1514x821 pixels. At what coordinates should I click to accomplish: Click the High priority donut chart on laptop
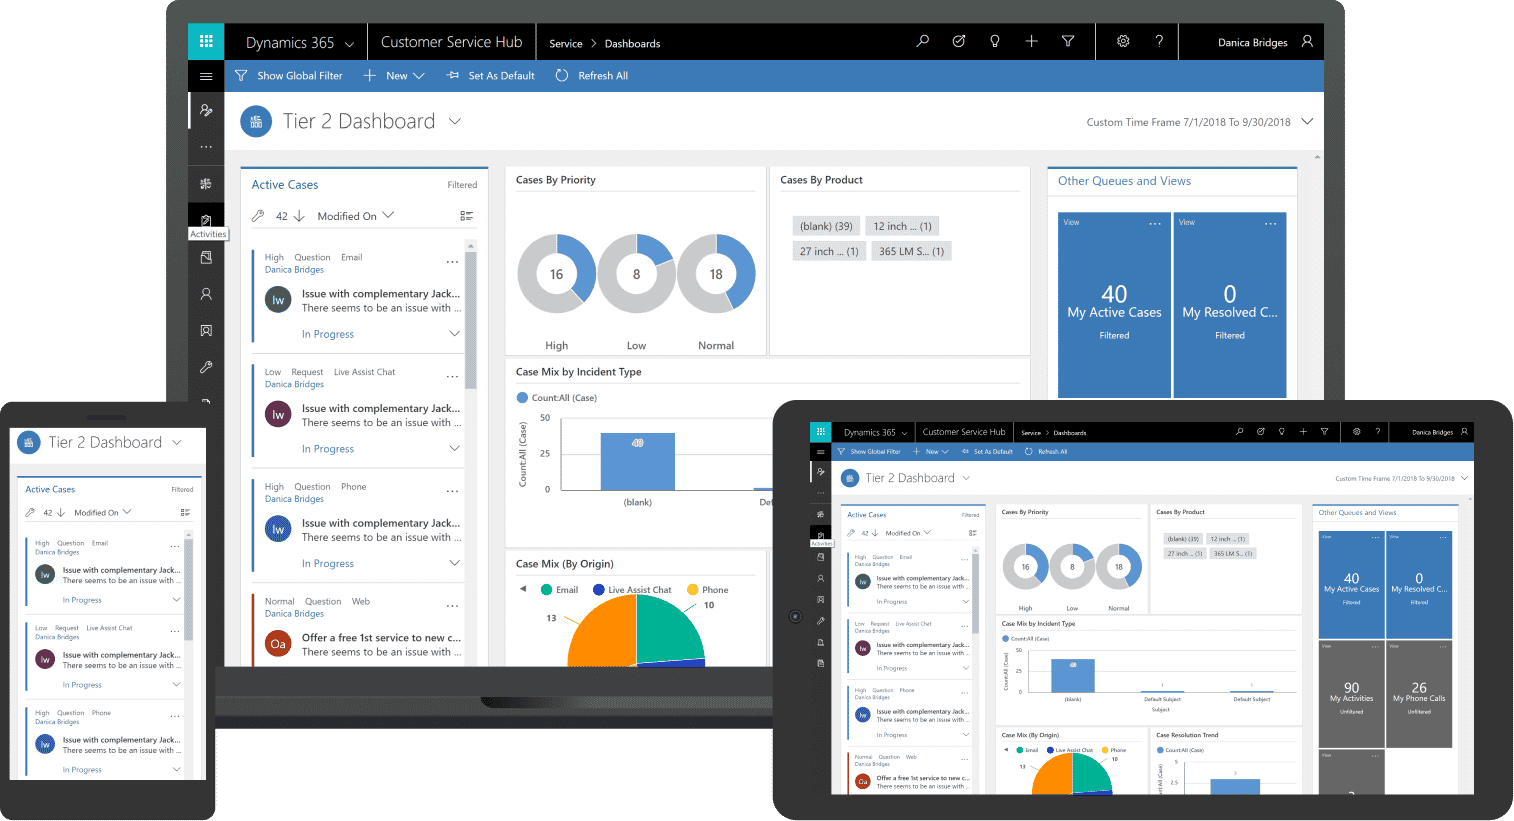556,274
